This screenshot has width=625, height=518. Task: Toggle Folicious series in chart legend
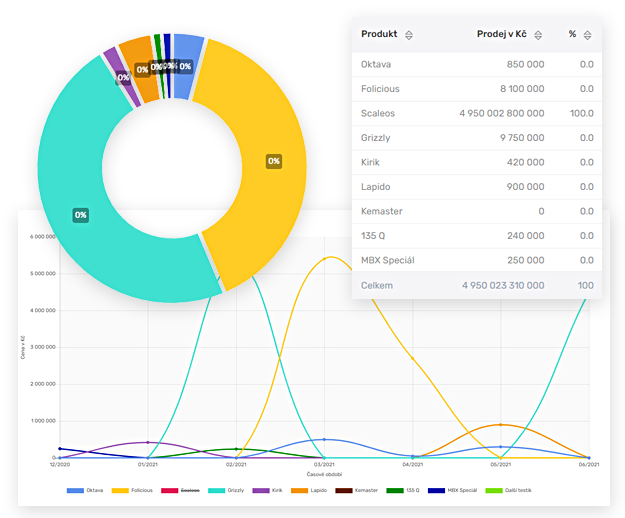[132, 490]
